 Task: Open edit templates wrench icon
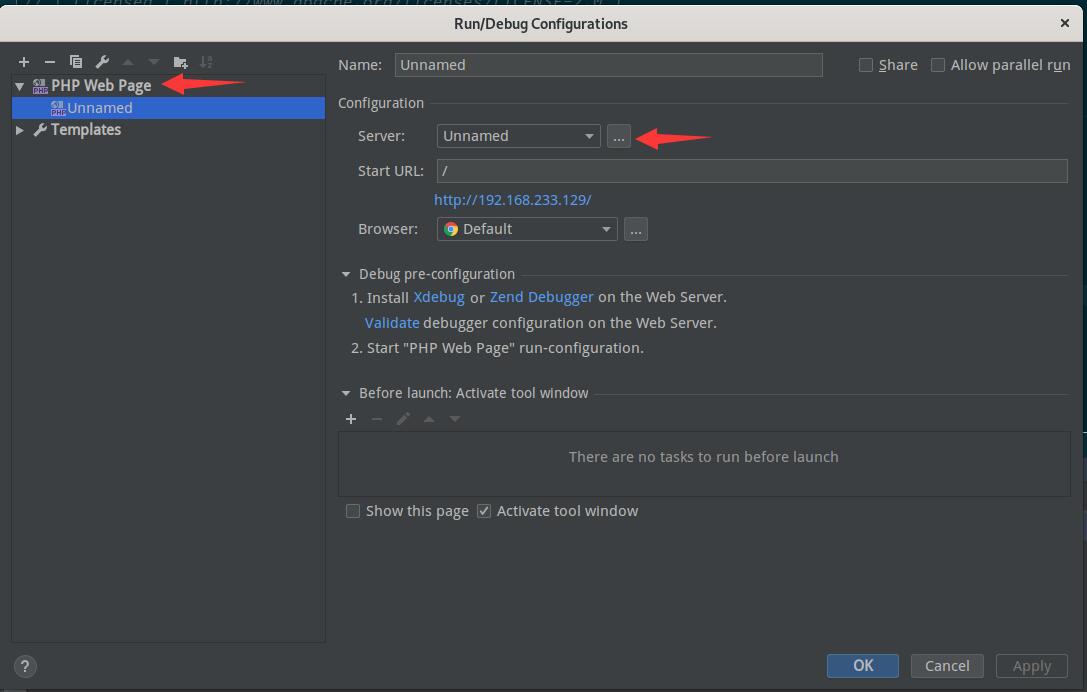102,62
